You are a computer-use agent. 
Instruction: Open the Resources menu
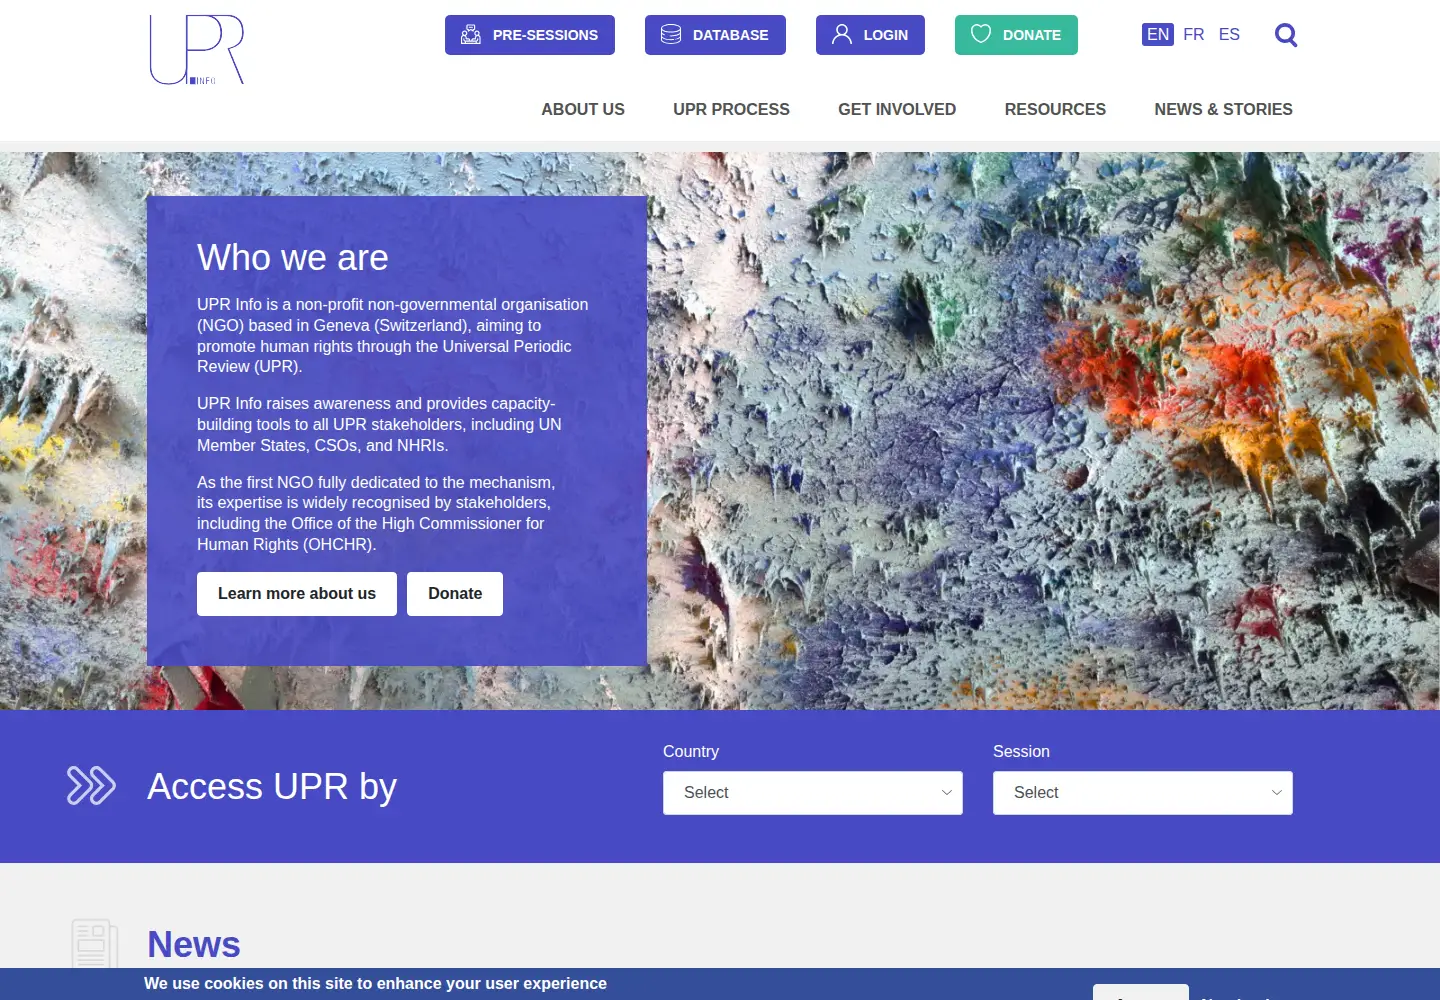(x=1055, y=109)
